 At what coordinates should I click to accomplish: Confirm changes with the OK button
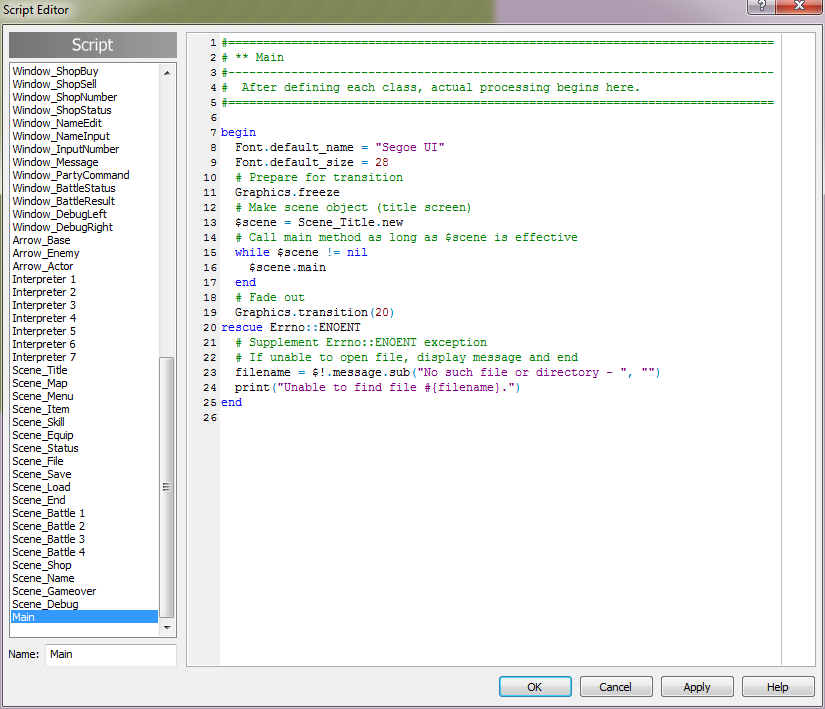tap(534, 686)
